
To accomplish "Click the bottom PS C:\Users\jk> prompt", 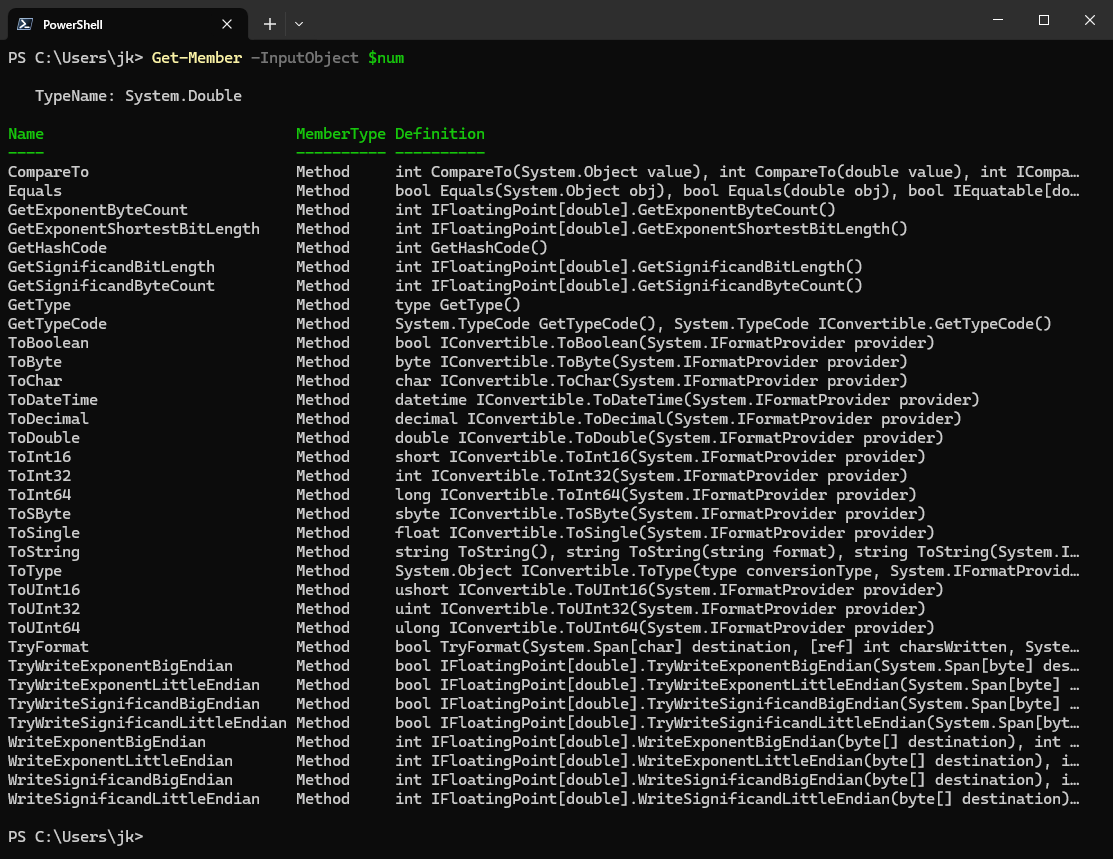I will [75, 837].
